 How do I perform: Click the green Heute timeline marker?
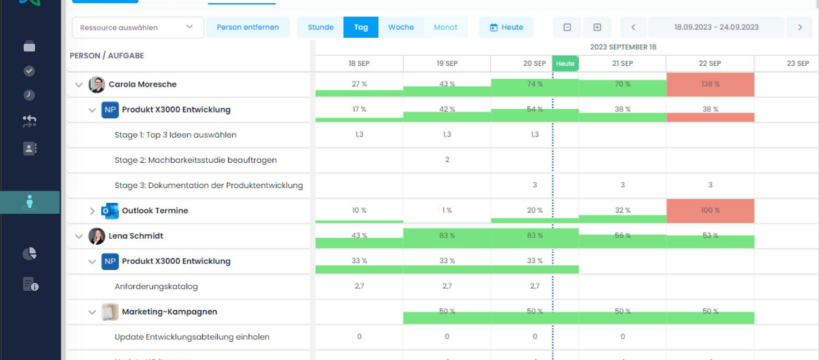[565, 63]
